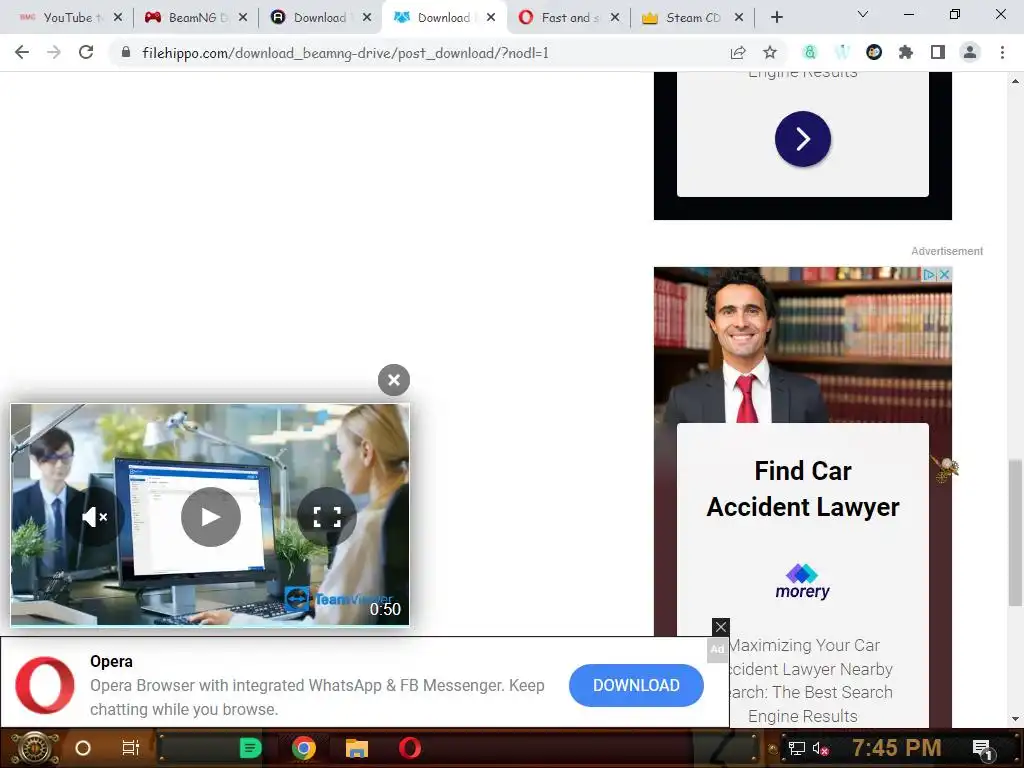Open the Extensions puzzle-piece menu
This screenshot has height=768, width=1024.
pos(906,52)
